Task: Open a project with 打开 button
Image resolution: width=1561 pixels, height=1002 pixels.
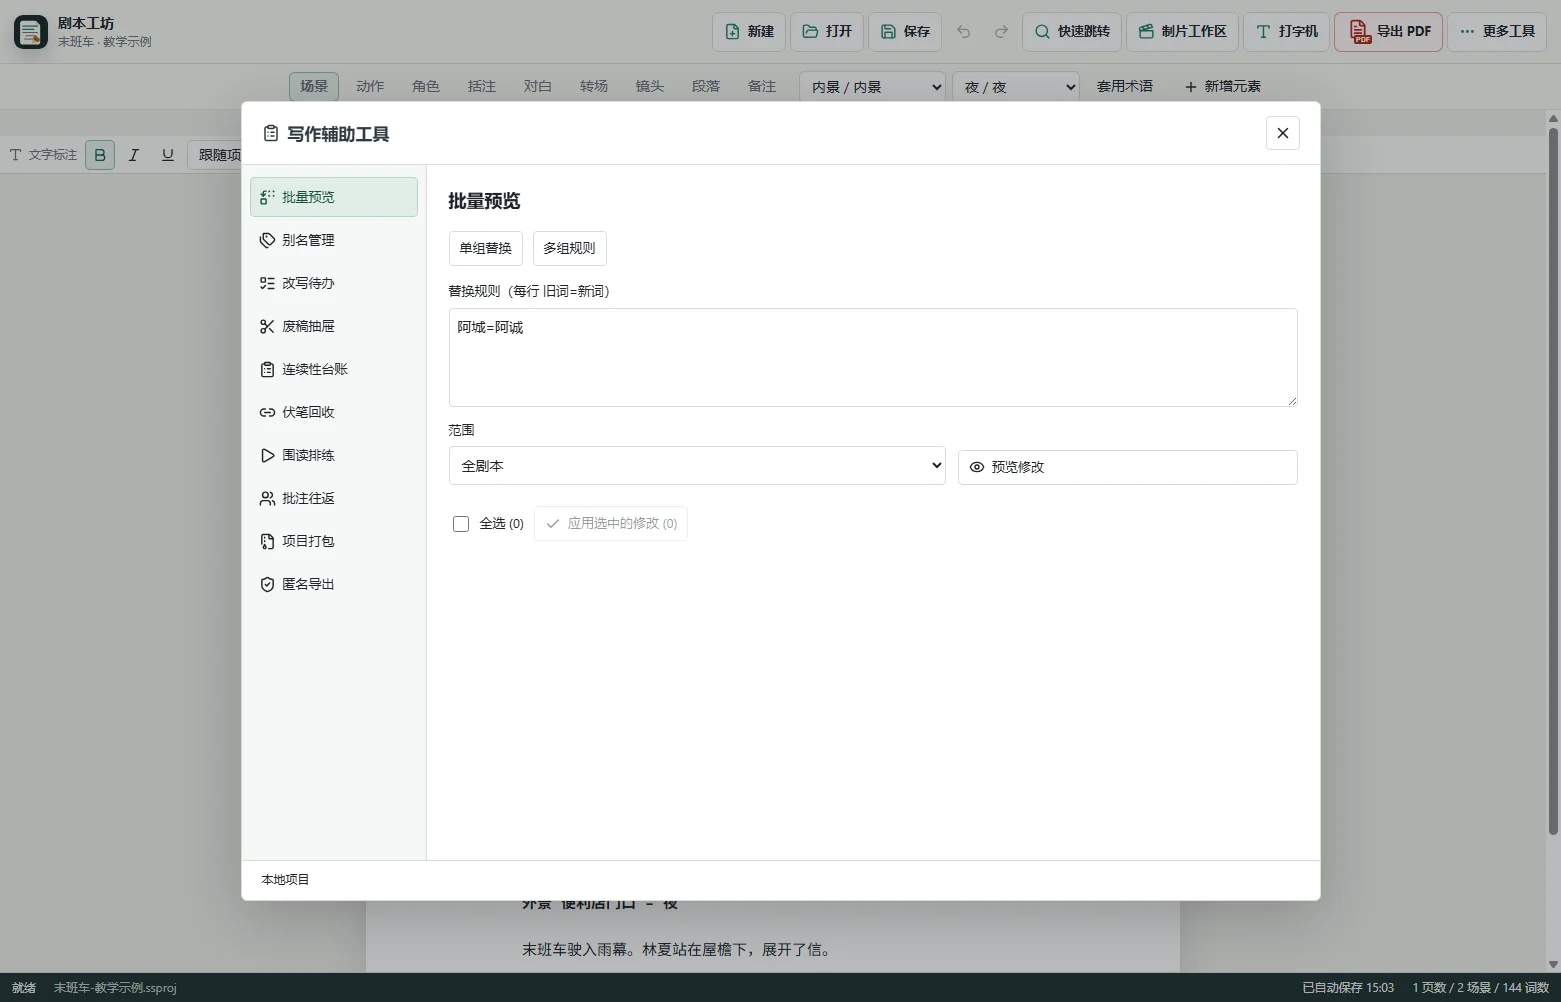Action: click(827, 31)
